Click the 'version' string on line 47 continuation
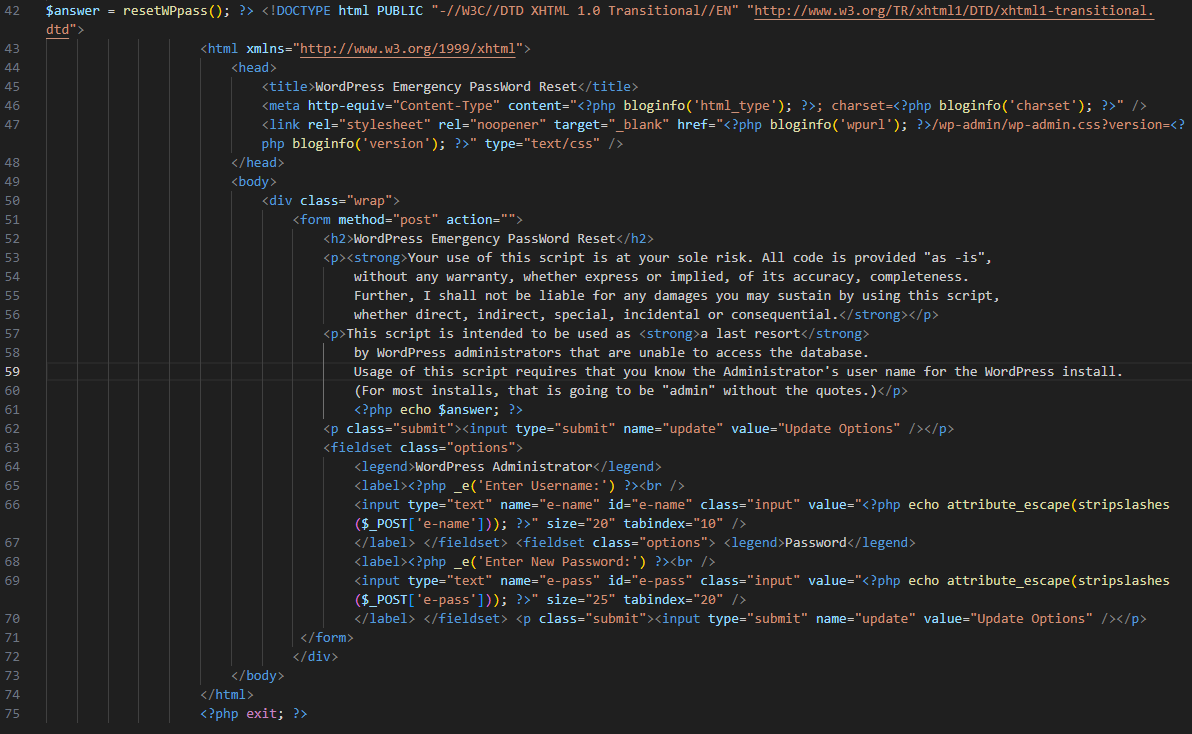 tap(395, 144)
